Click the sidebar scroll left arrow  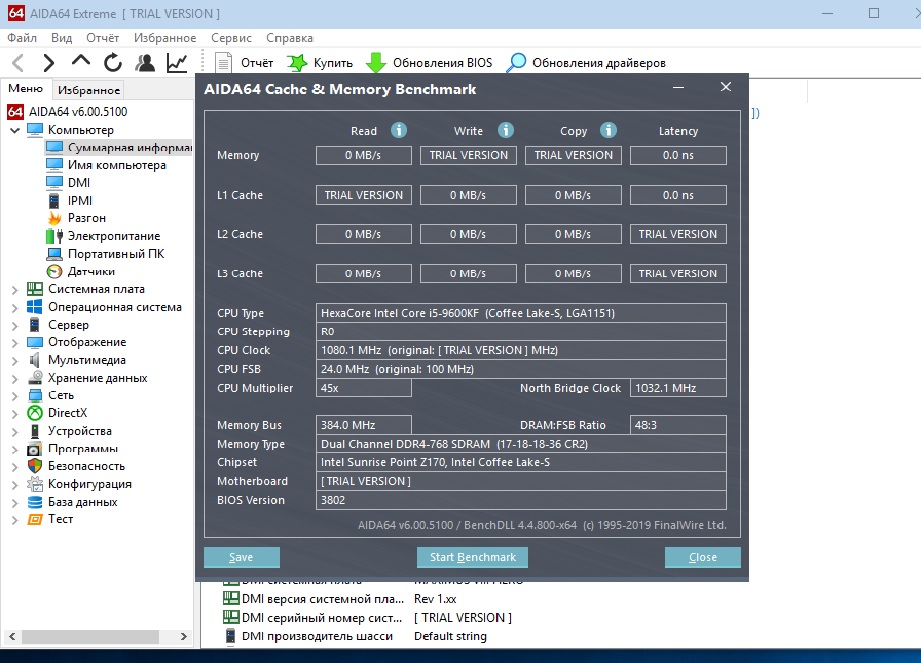[x=12, y=637]
